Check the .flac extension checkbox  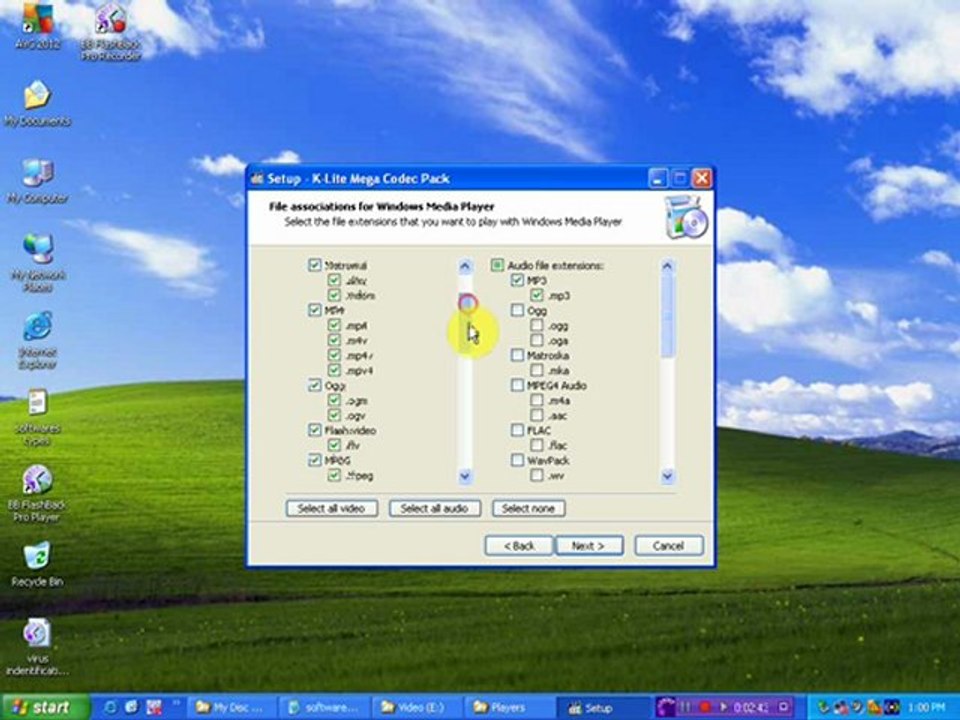pos(536,445)
